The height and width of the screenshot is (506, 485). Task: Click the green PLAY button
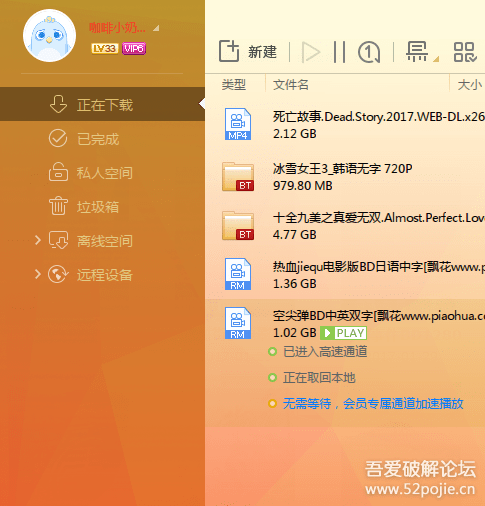click(x=343, y=333)
